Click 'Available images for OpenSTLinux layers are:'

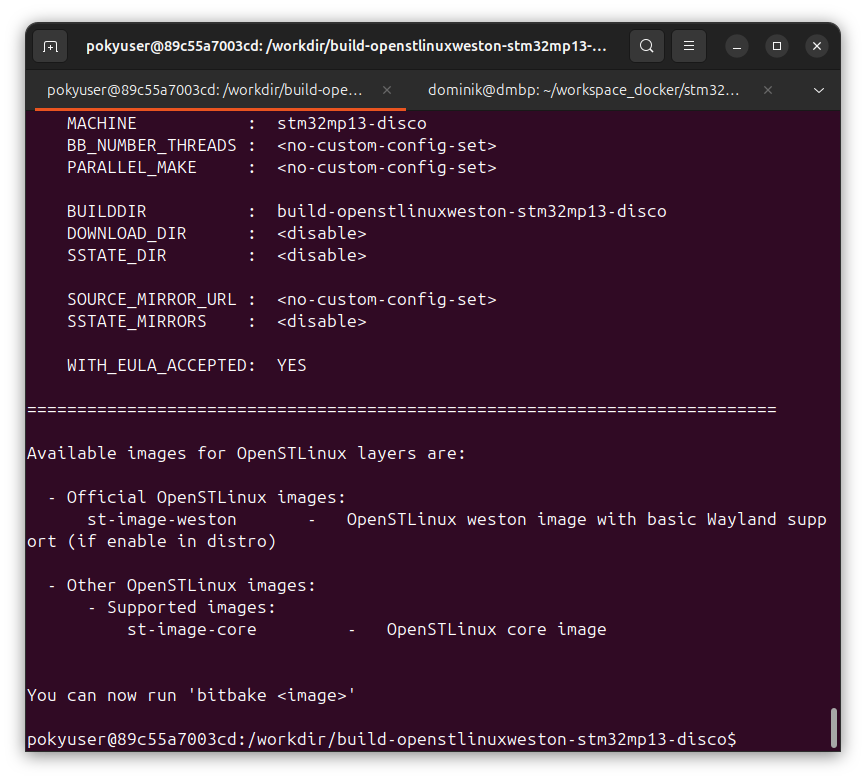click(x=246, y=454)
